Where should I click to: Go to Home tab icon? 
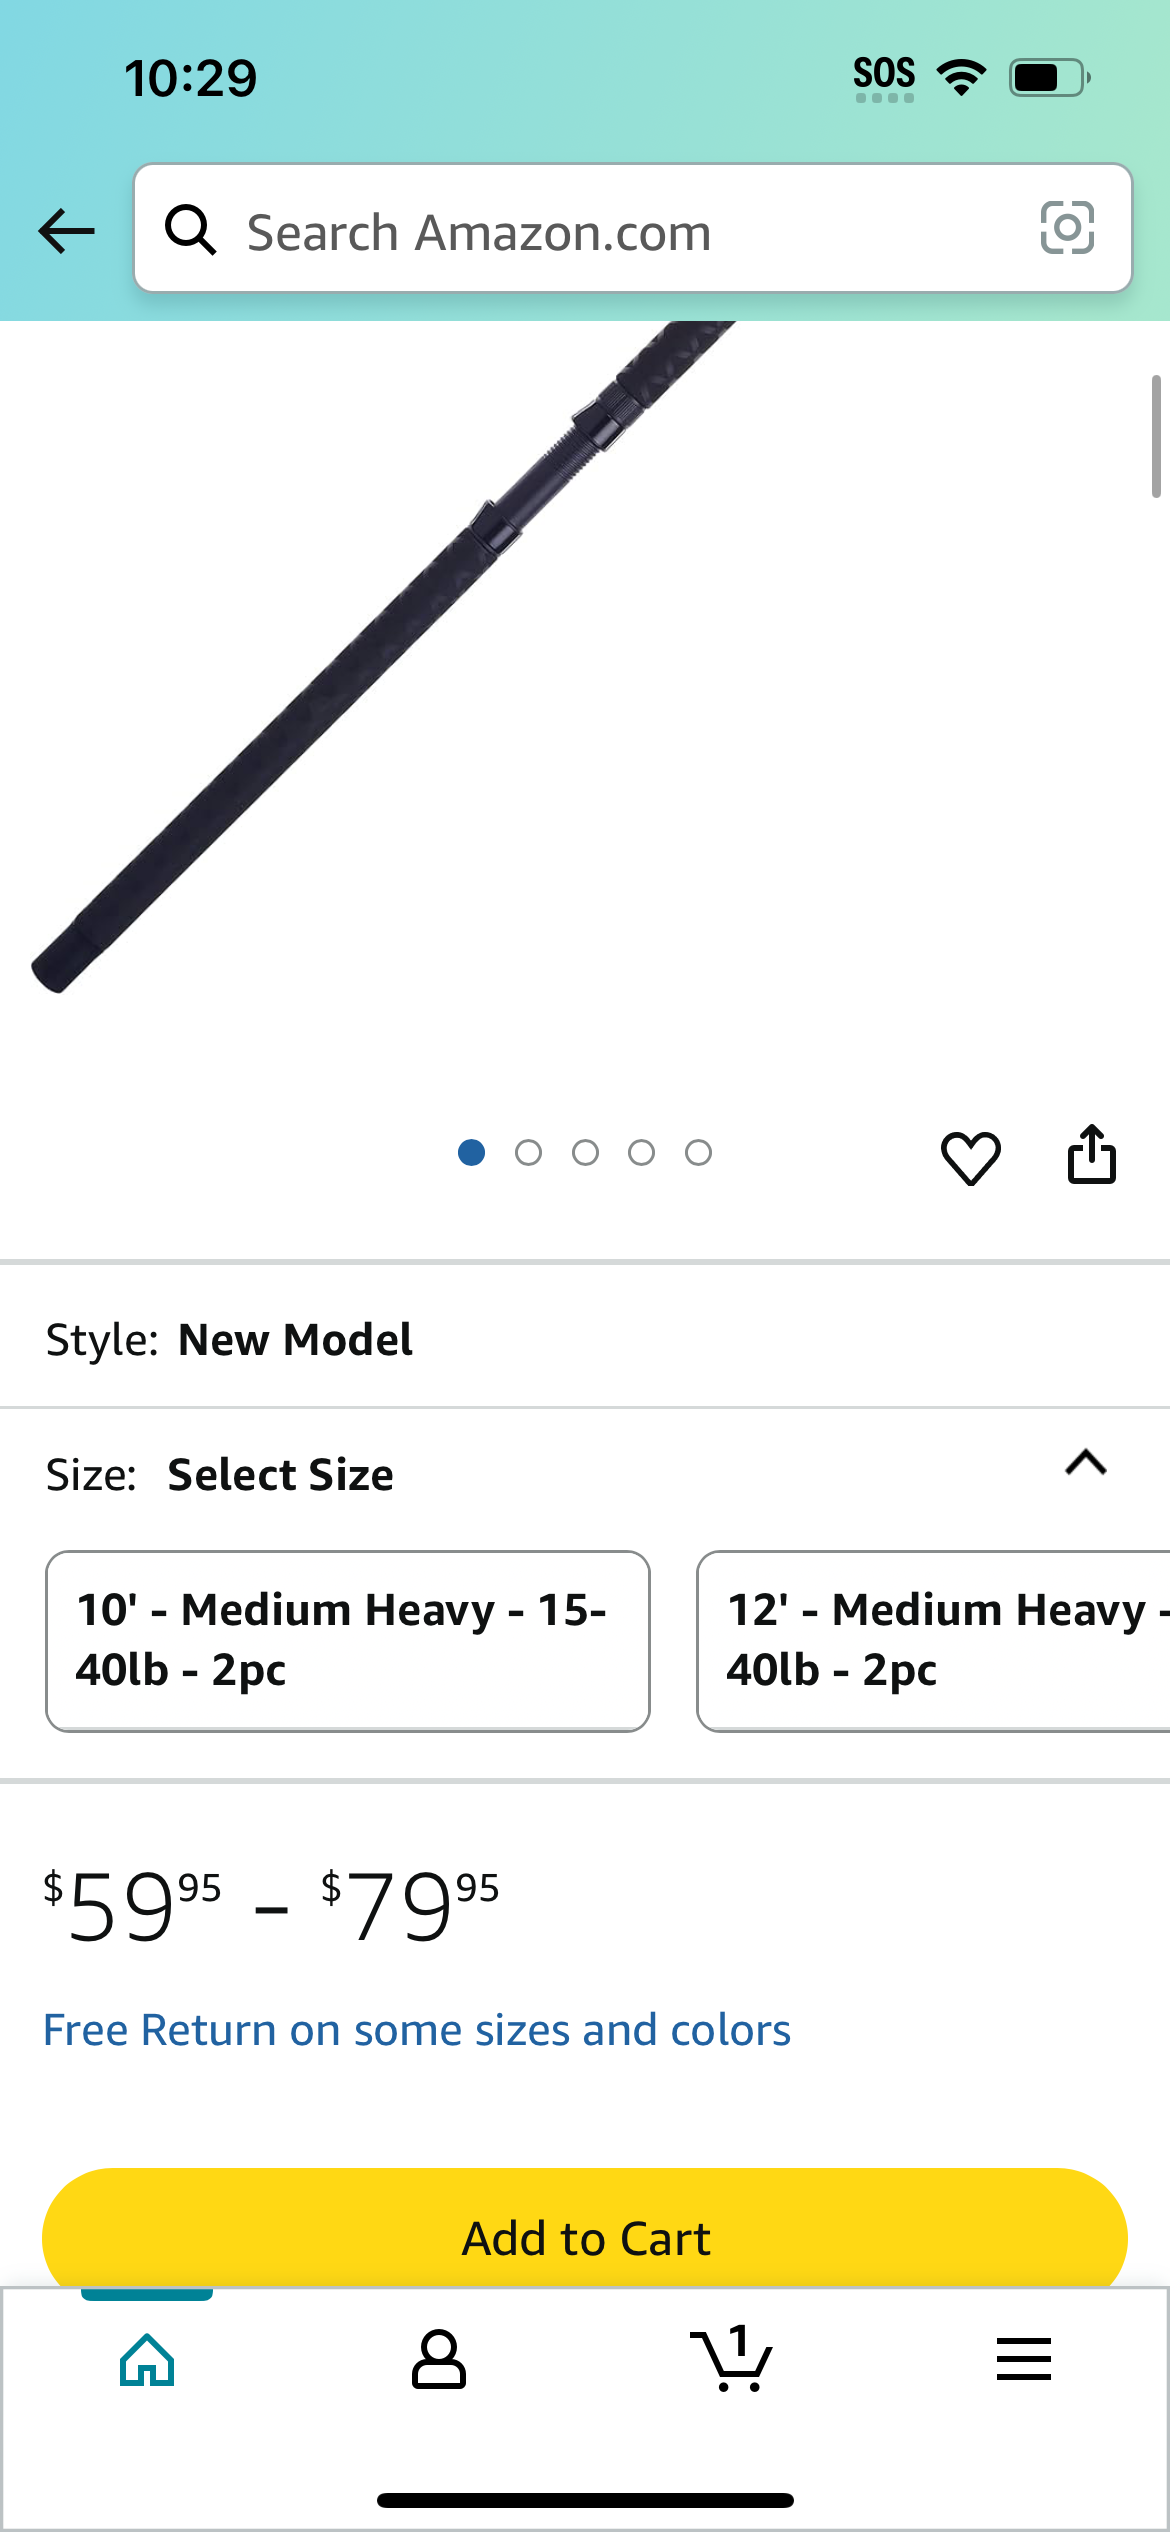click(x=147, y=2360)
